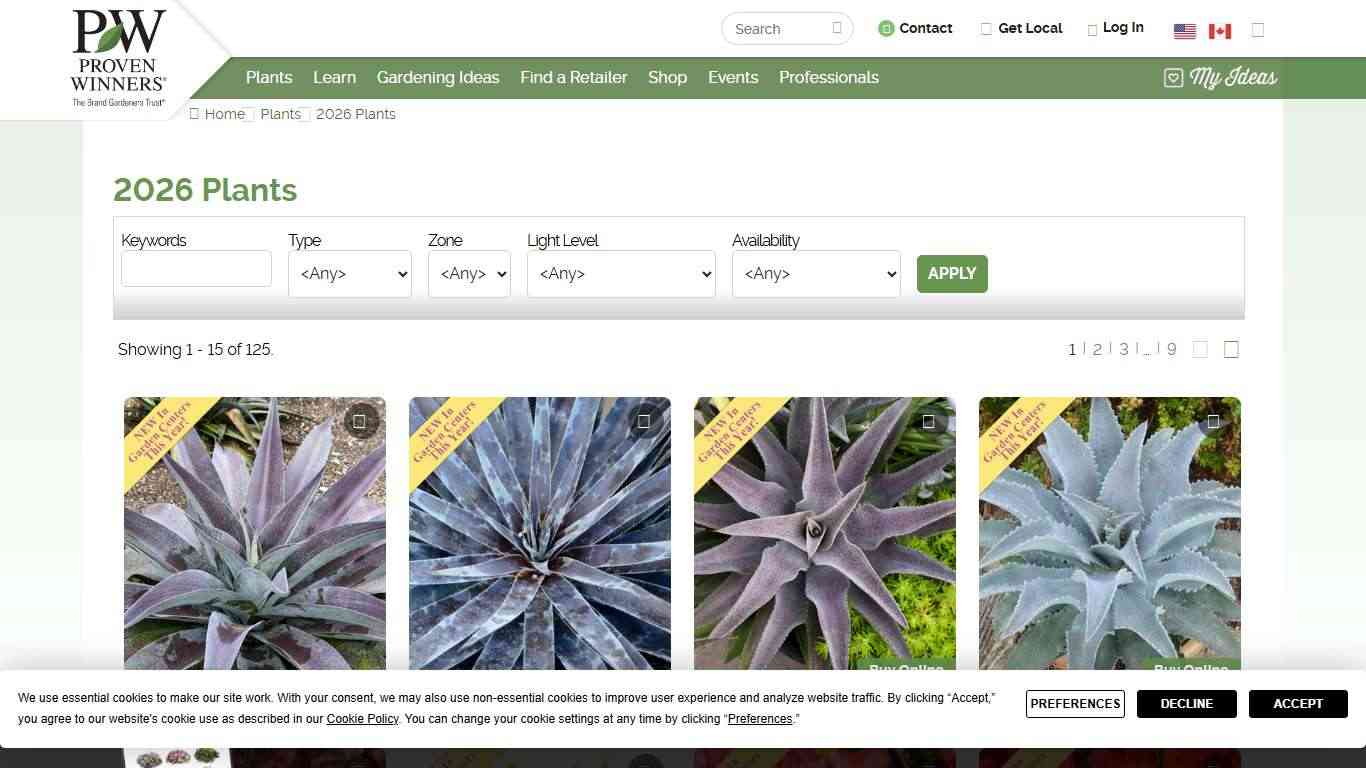Select the Canada flag icon

(1219, 31)
